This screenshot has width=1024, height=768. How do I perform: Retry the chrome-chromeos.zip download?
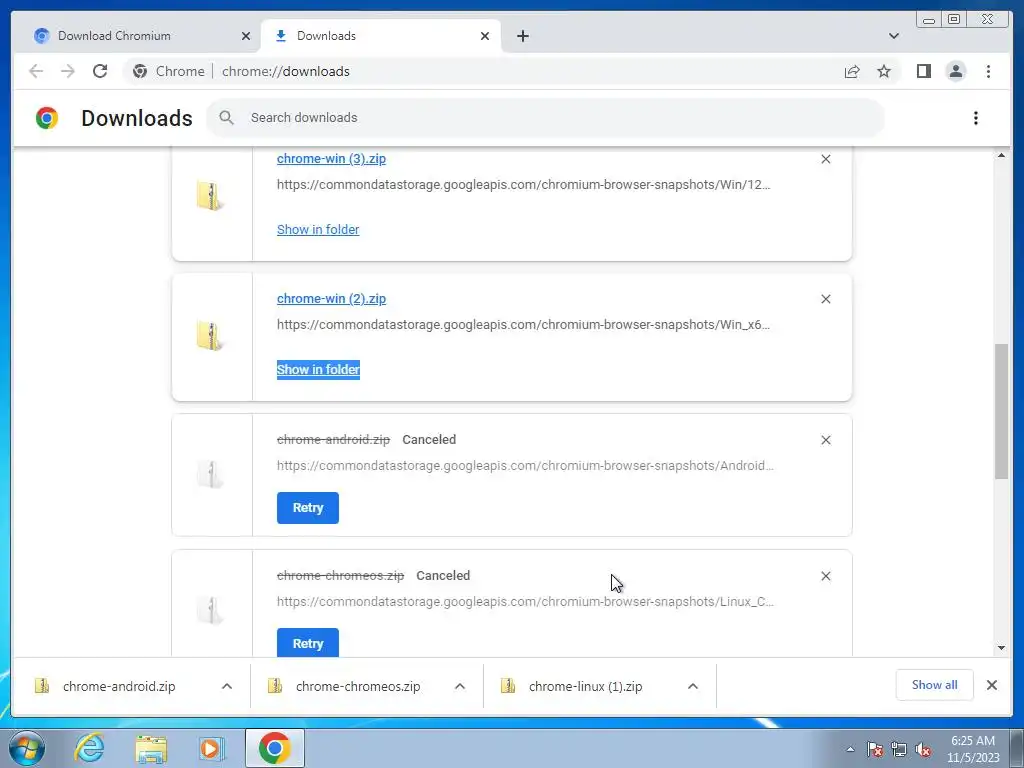pyautogui.click(x=308, y=643)
